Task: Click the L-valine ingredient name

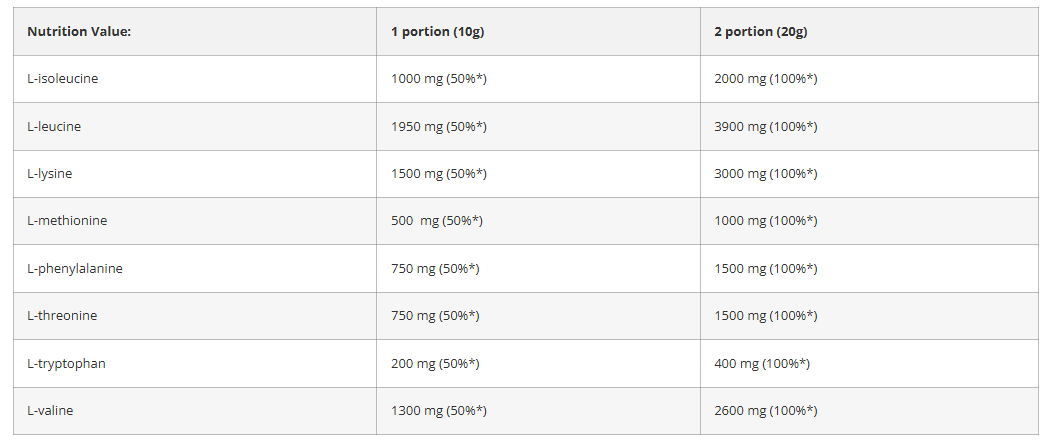Action: [x=50, y=411]
